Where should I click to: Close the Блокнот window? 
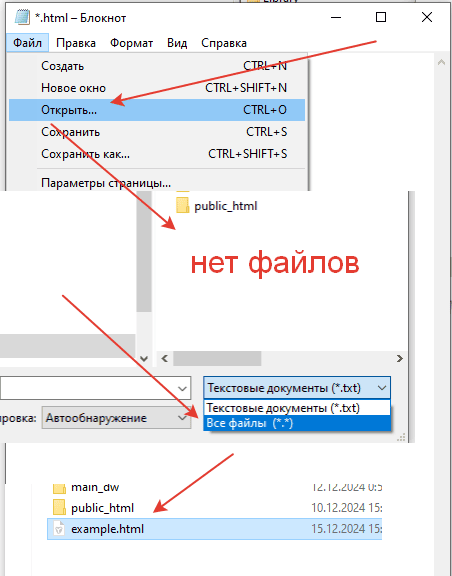(427, 17)
